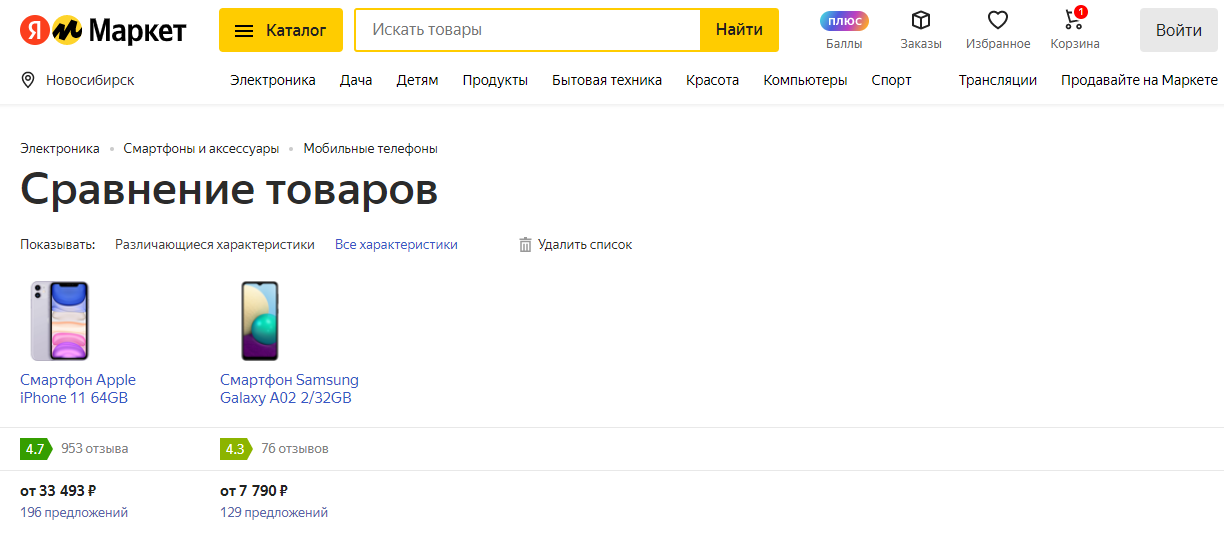Screen dimensions: 1224x534
Task: Click the price от 7 790 ₽
Action: pyautogui.click(x=254, y=491)
